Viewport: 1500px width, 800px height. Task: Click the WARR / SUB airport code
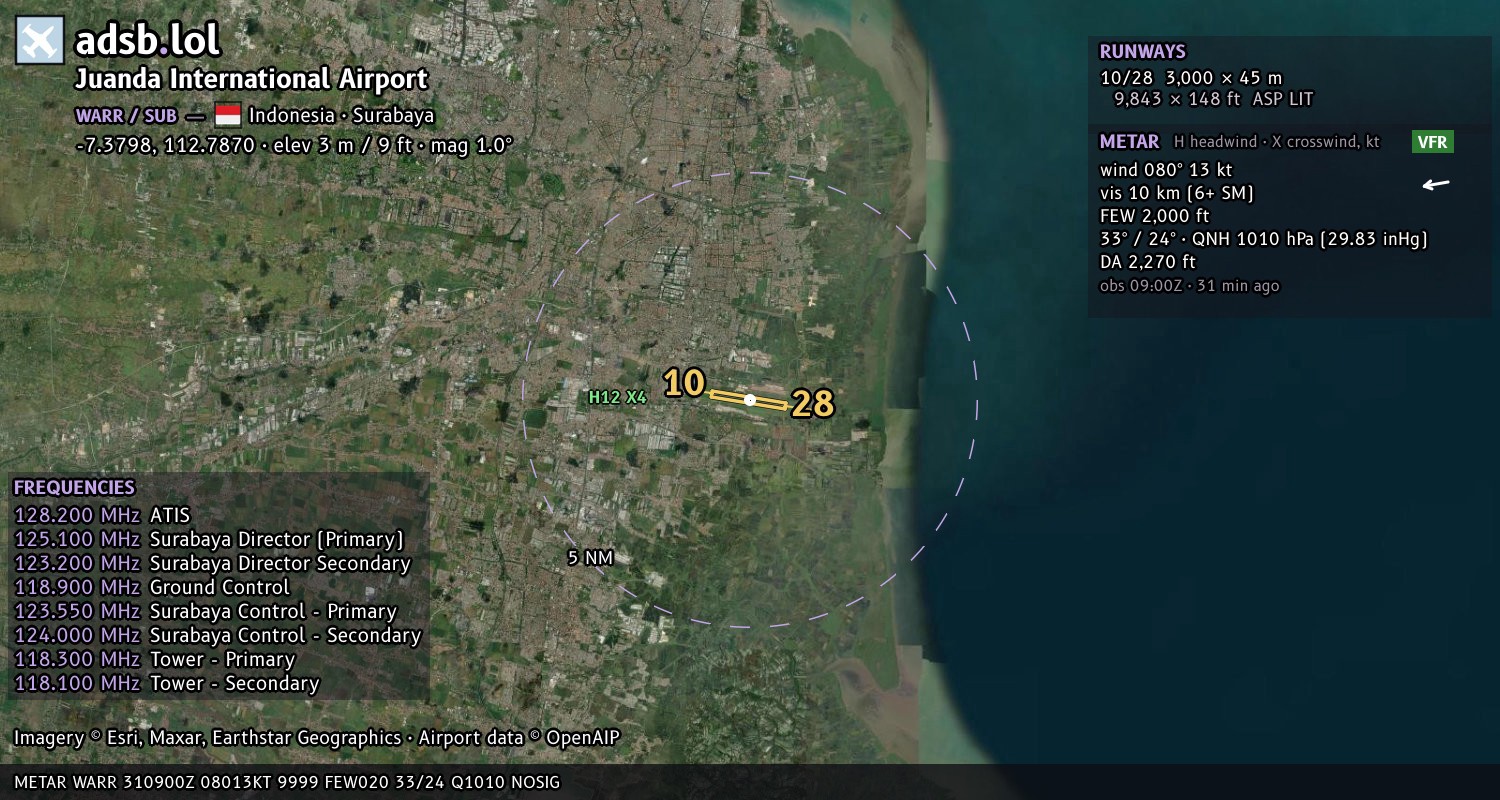point(126,115)
